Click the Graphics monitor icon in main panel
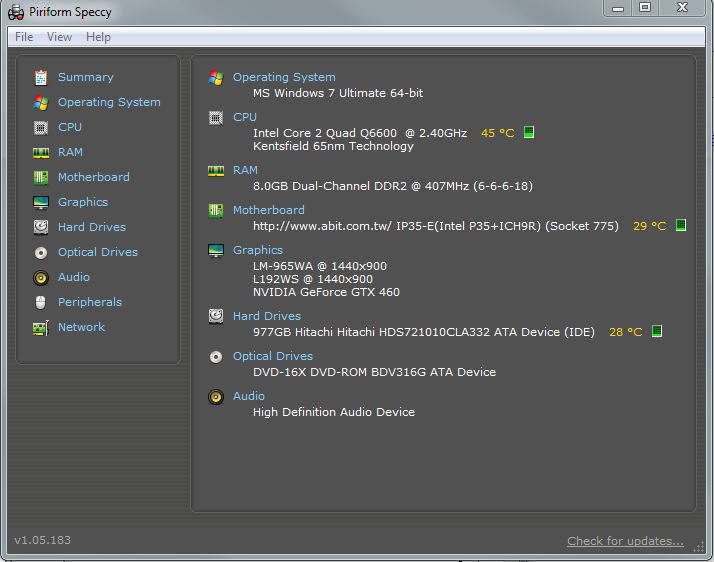This screenshot has width=714, height=562. [216, 250]
